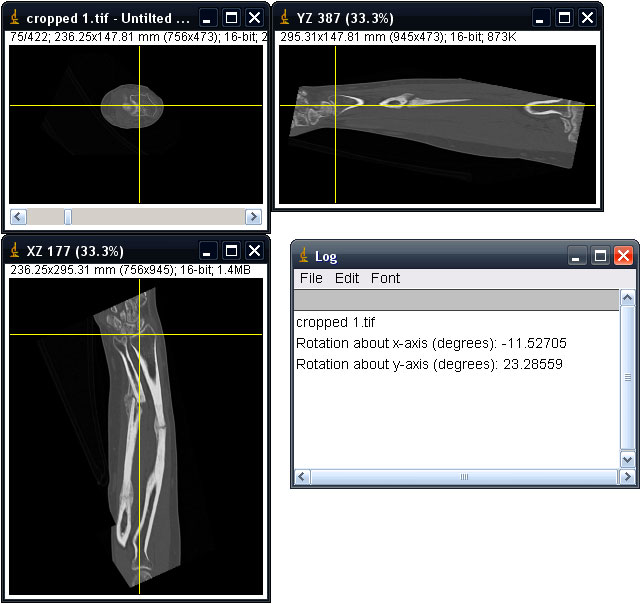Open the File menu in Log window

click(x=311, y=278)
